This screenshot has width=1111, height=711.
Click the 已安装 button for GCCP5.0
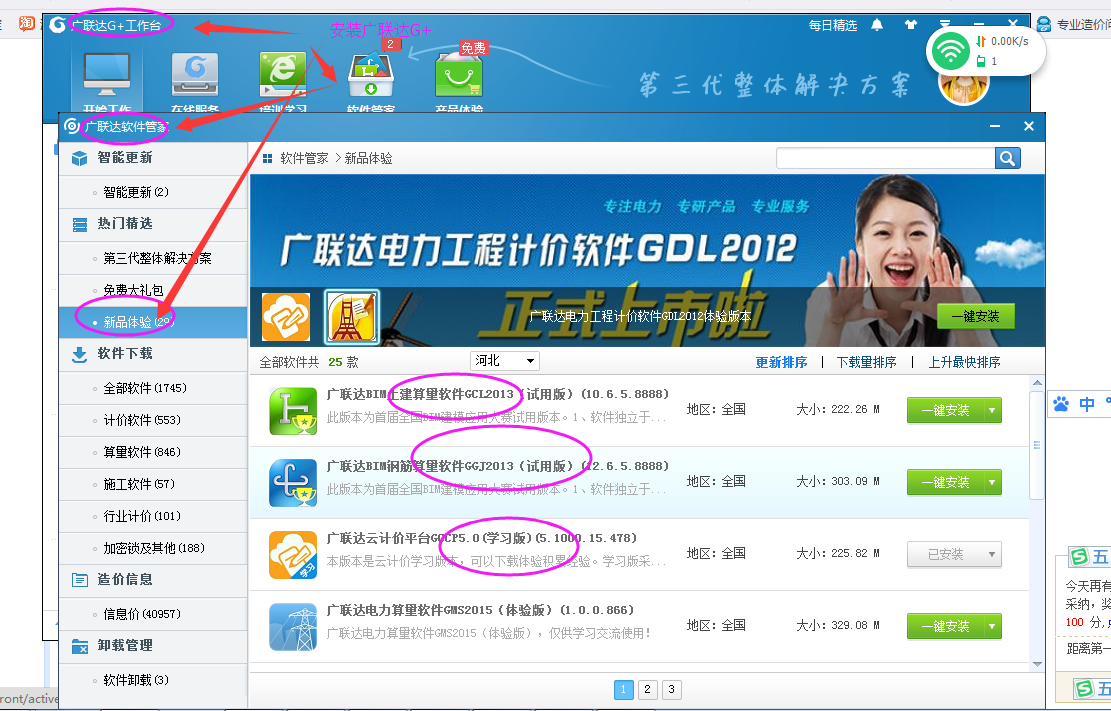[945, 554]
